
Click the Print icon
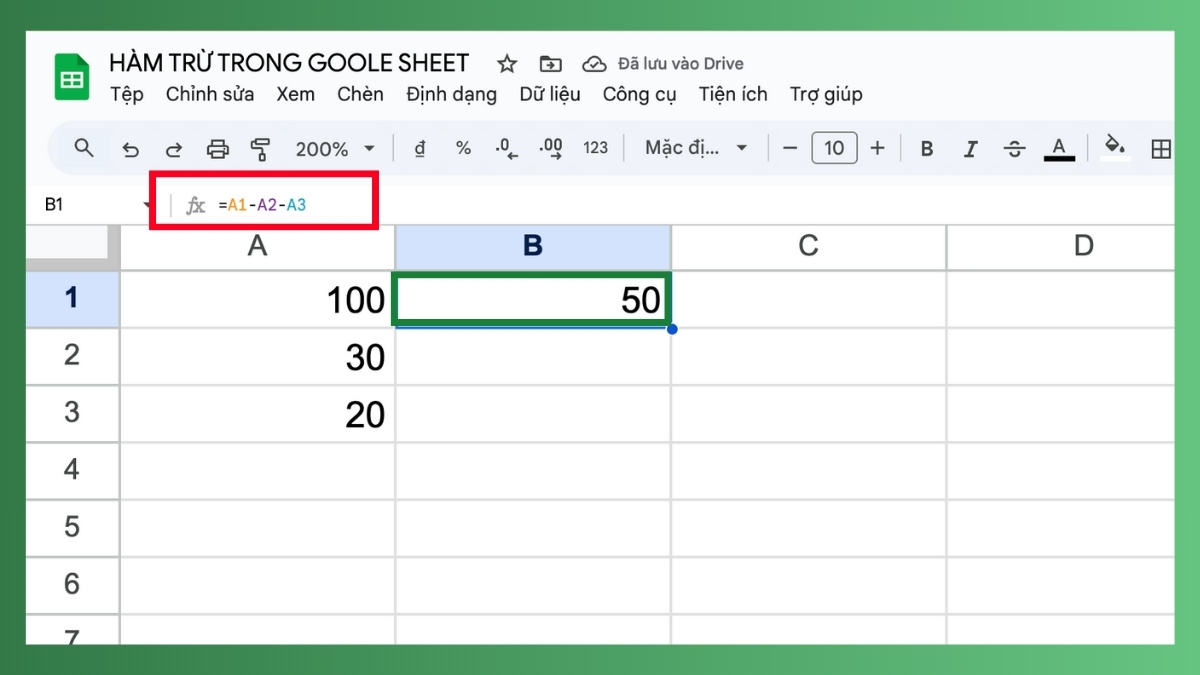pos(217,148)
